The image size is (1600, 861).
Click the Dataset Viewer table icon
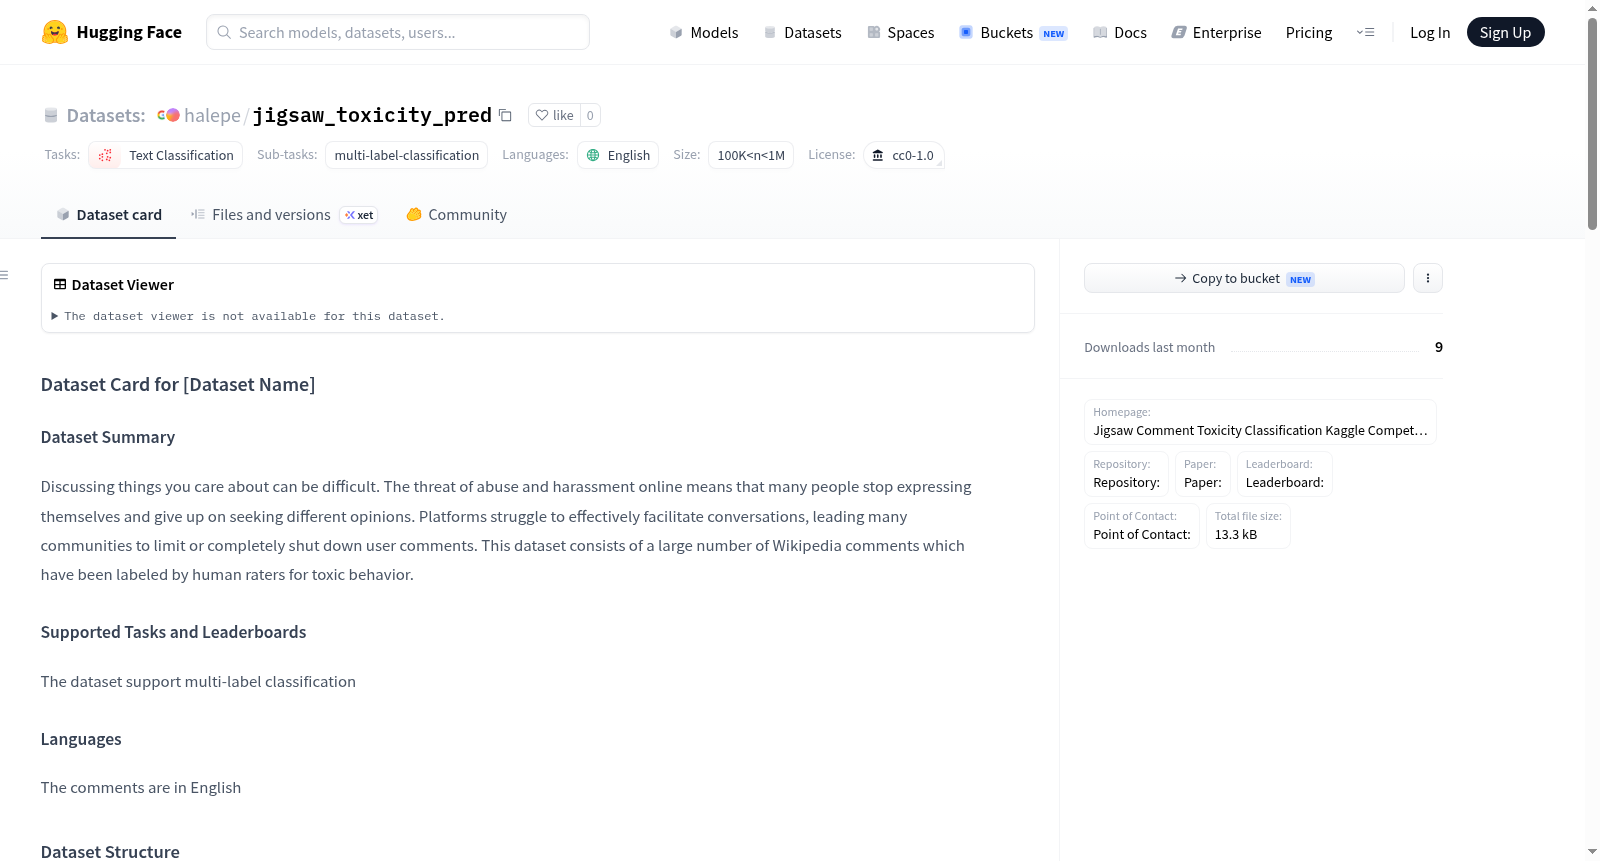(60, 284)
